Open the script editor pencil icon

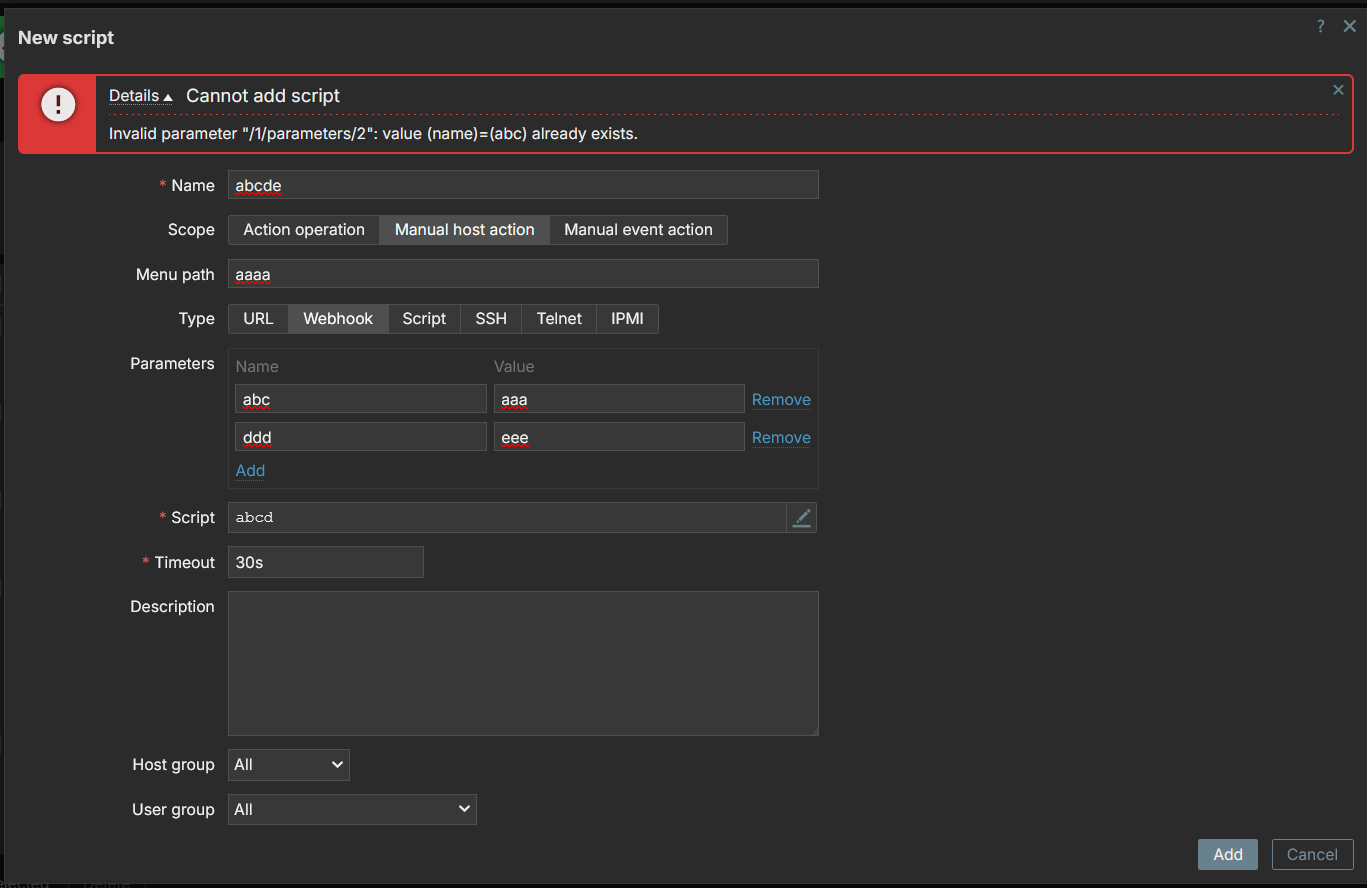(x=801, y=517)
